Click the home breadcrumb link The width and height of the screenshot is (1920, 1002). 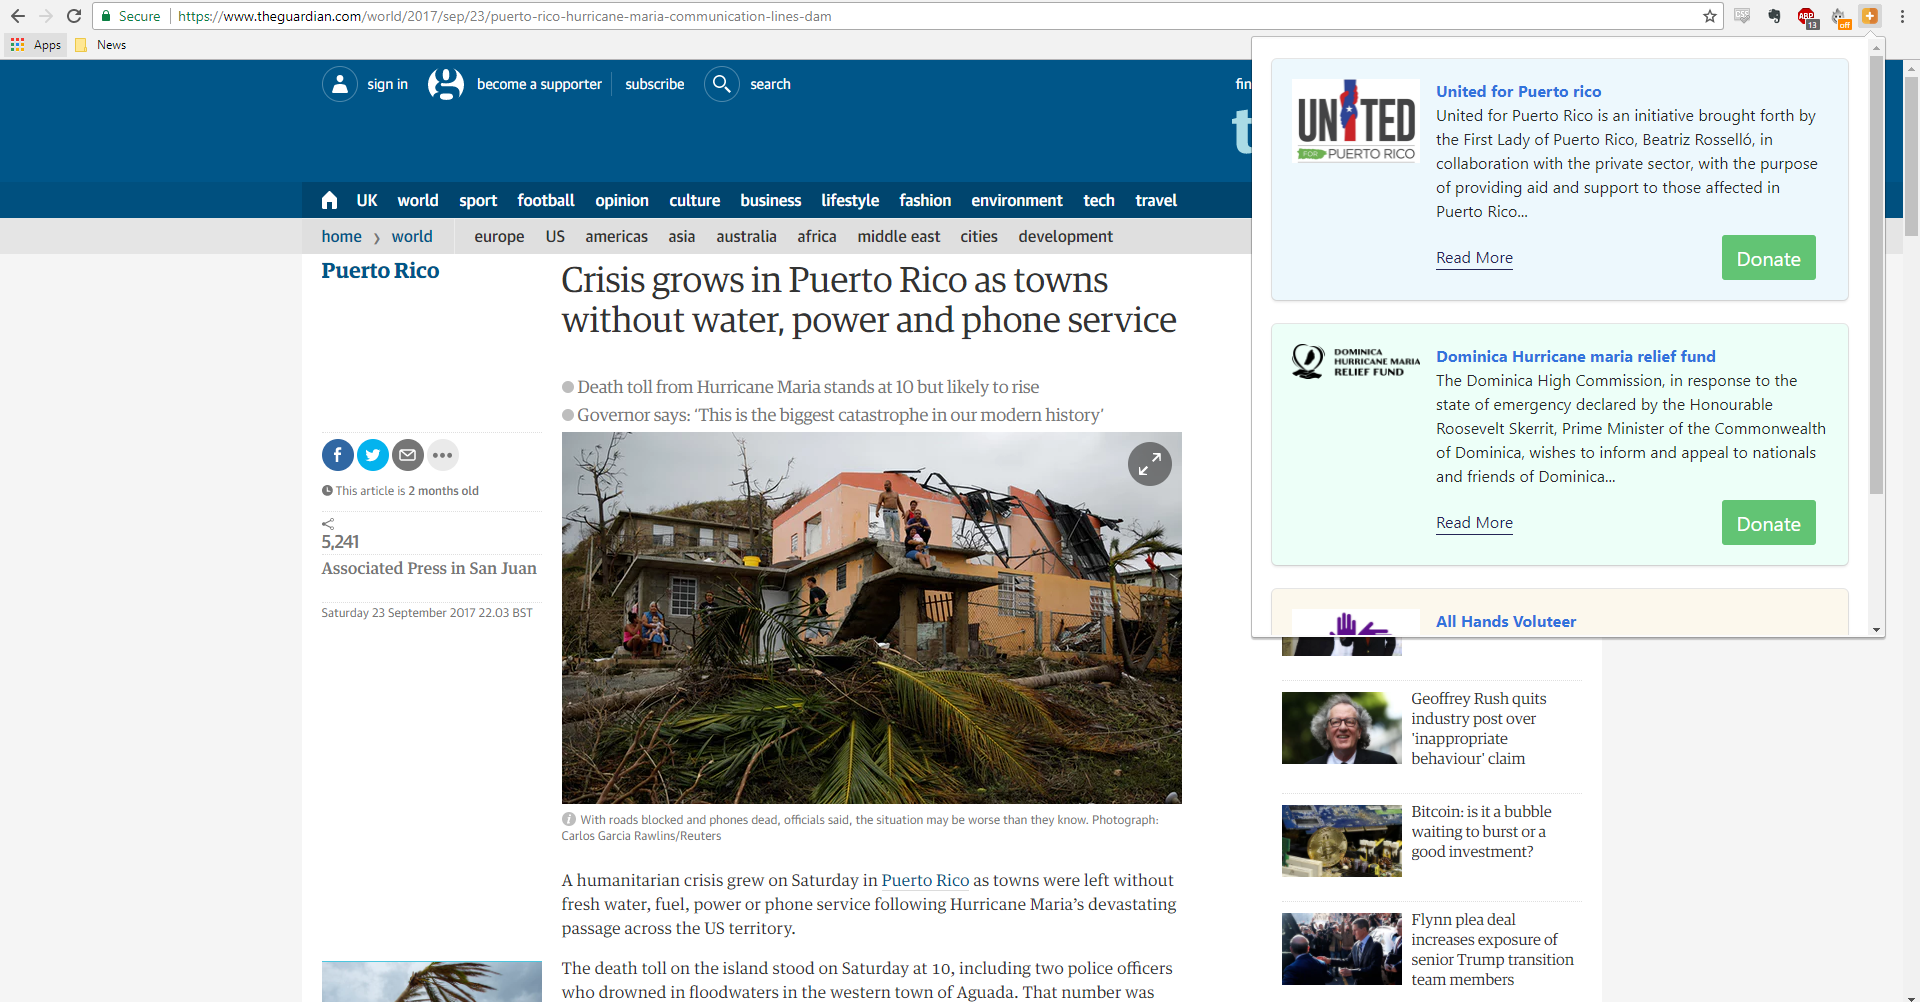pos(341,236)
